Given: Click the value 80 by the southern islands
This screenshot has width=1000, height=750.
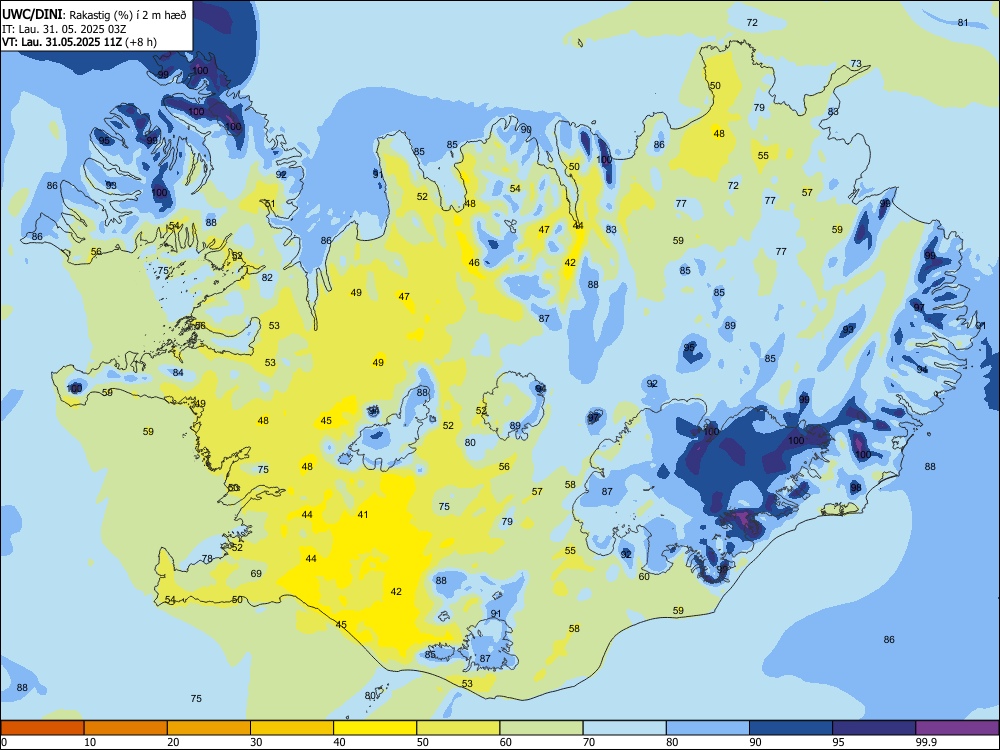Looking at the screenshot, I should 370,695.
